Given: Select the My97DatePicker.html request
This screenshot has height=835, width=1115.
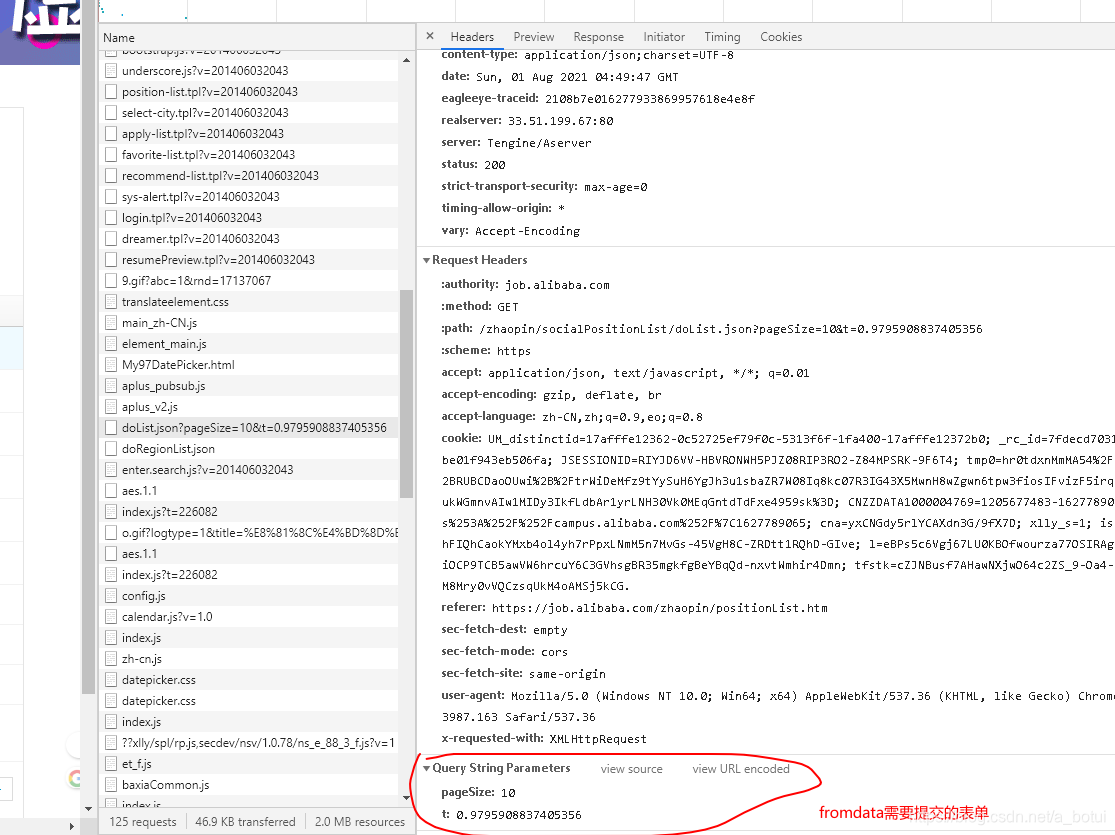Looking at the screenshot, I should 249,364.
